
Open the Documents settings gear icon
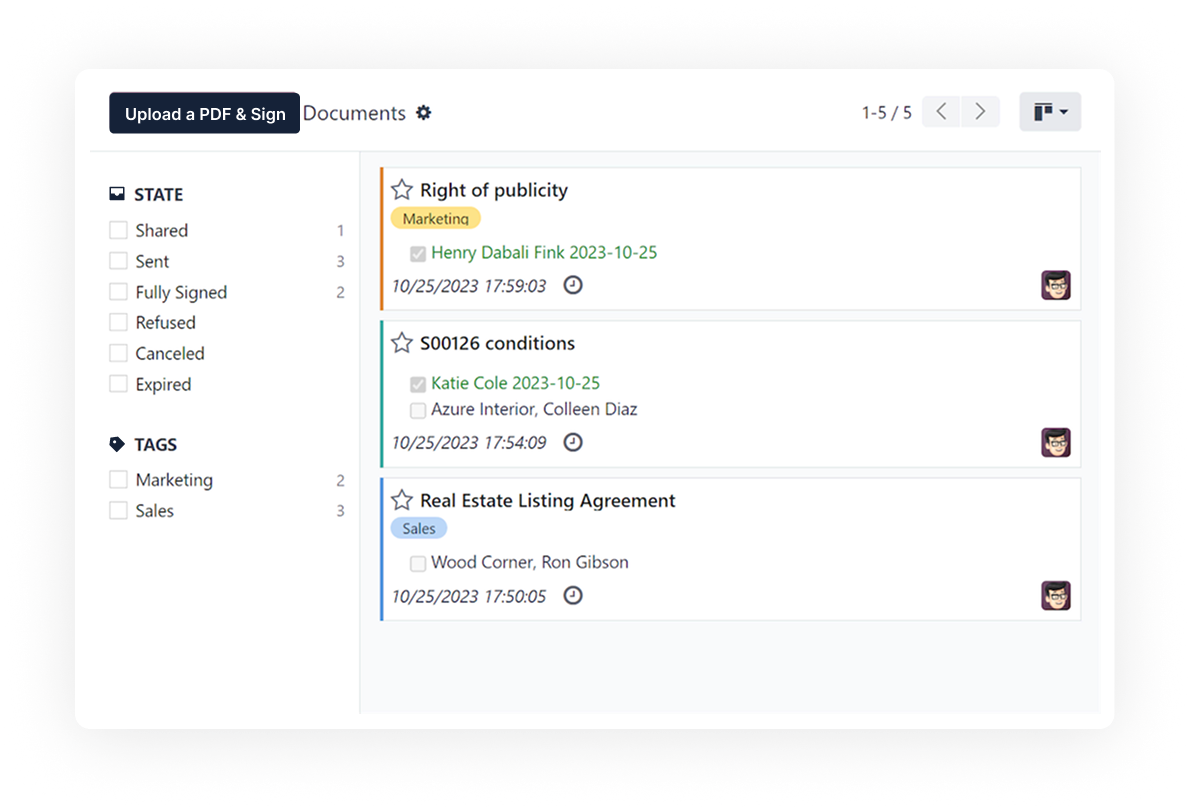[x=423, y=113]
